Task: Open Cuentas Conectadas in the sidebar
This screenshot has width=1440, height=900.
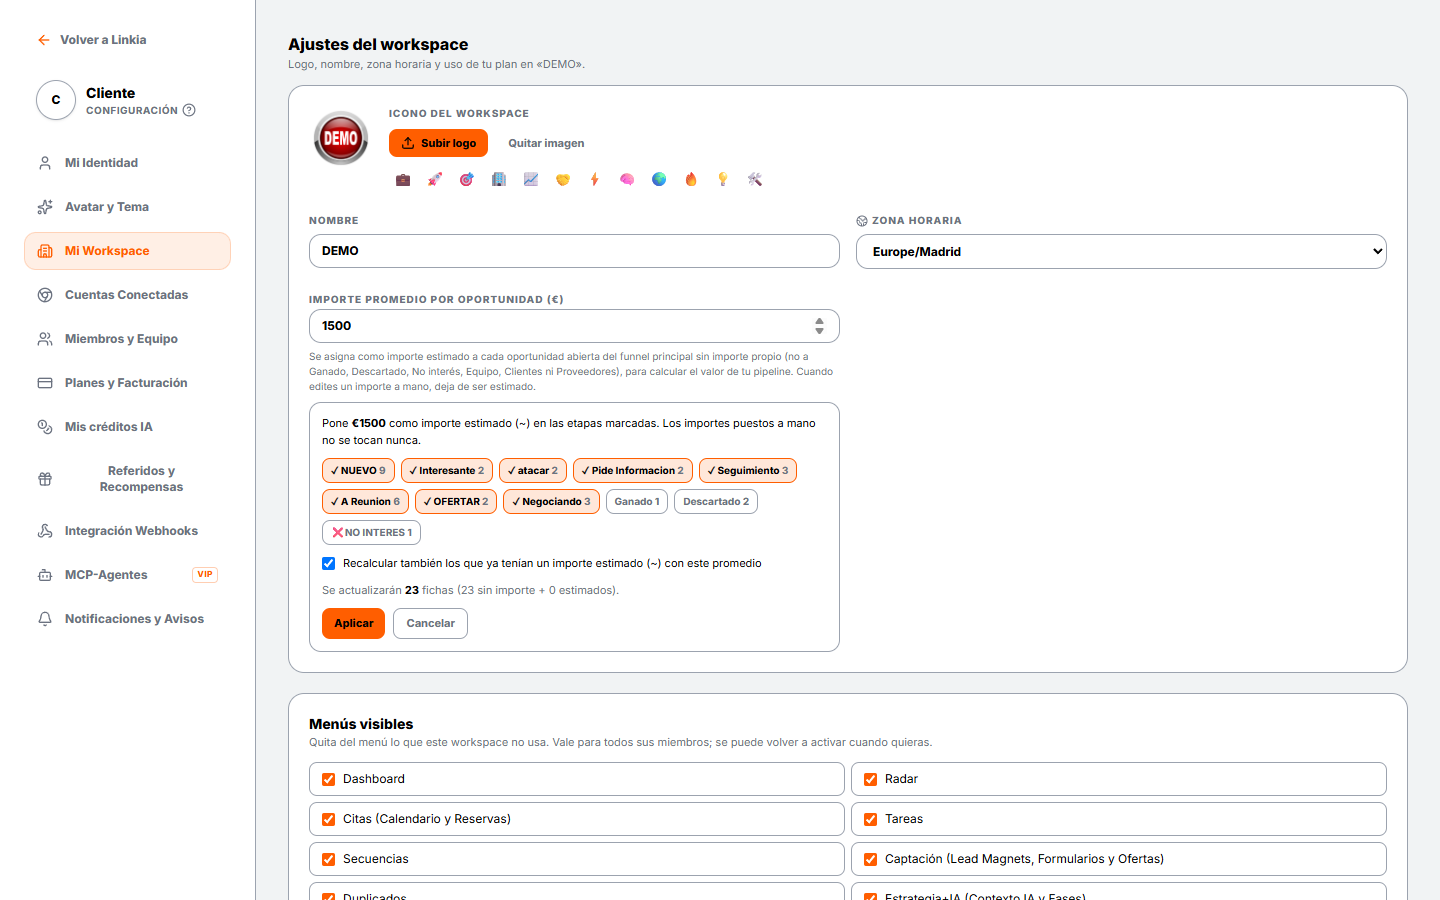Action: coord(127,295)
